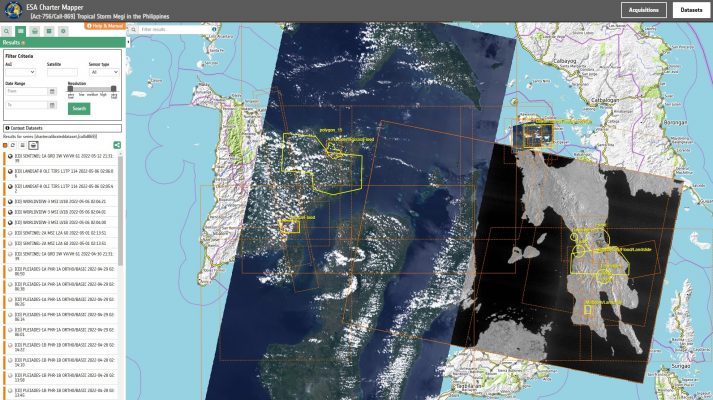This screenshot has width=713, height=400.
Task: Toggle globe for SENTINEL-1A GRD 2022-05-12 result
Action: (10, 156)
